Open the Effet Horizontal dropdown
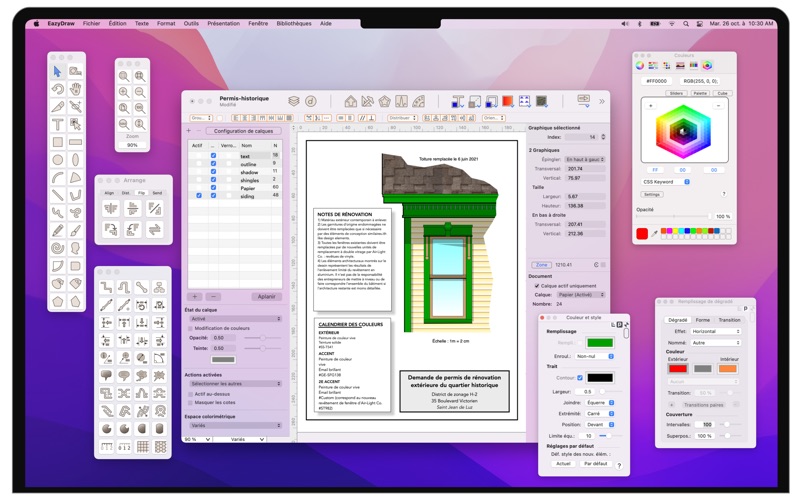 pyautogui.click(x=715, y=332)
